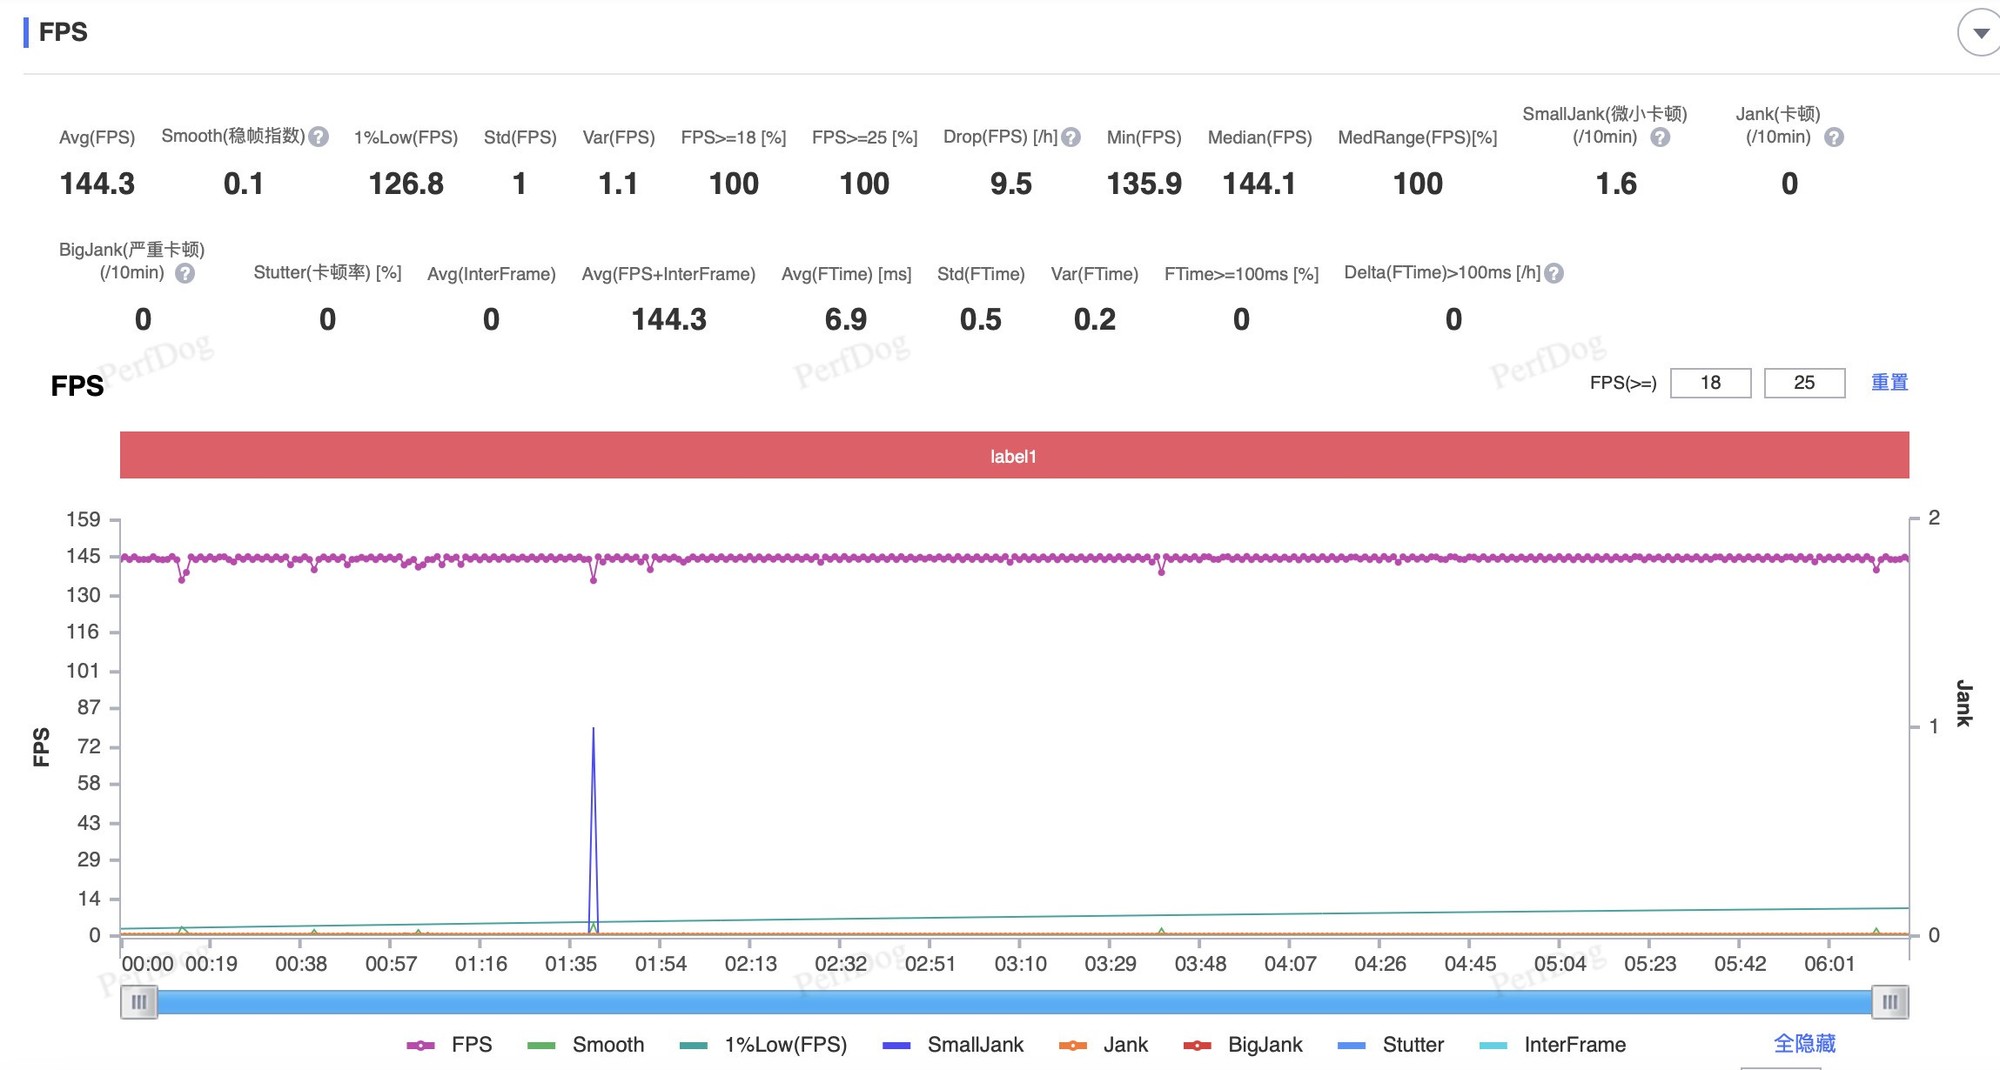Click the FTime>=100ms [%] label
Screen dimensions: 2000x1070
(1241, 274)
